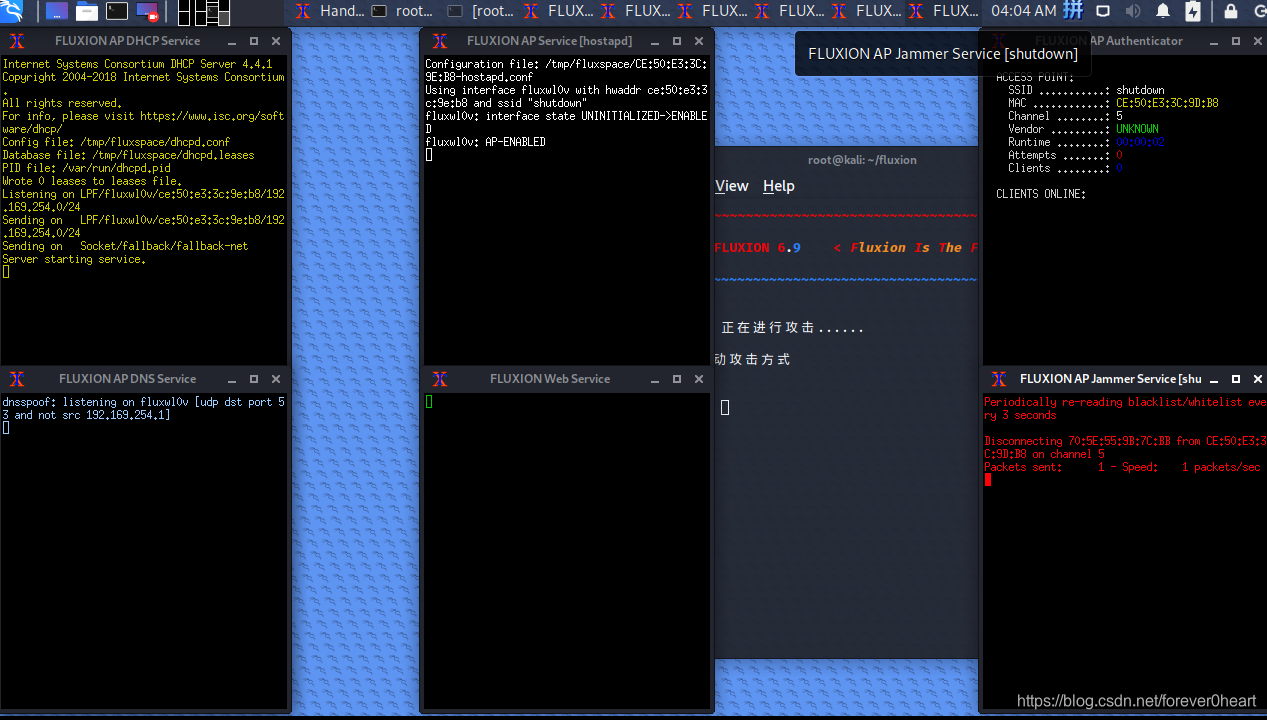Open the View menu in root@kali terminal
This screenshot has height=720, width=1267.
[732, 186]
